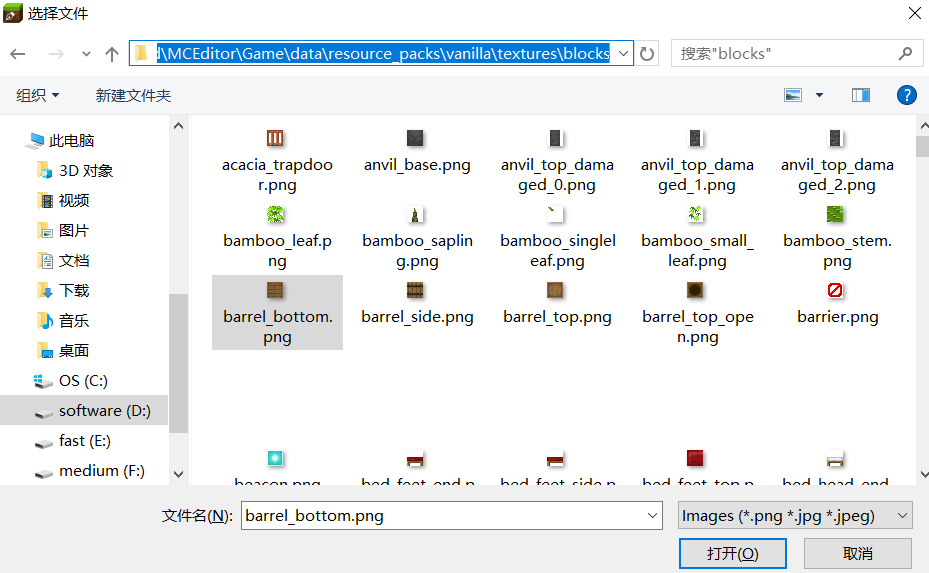Click the change view icon
This screenshot has height=573, width=929.
[794, 95]
